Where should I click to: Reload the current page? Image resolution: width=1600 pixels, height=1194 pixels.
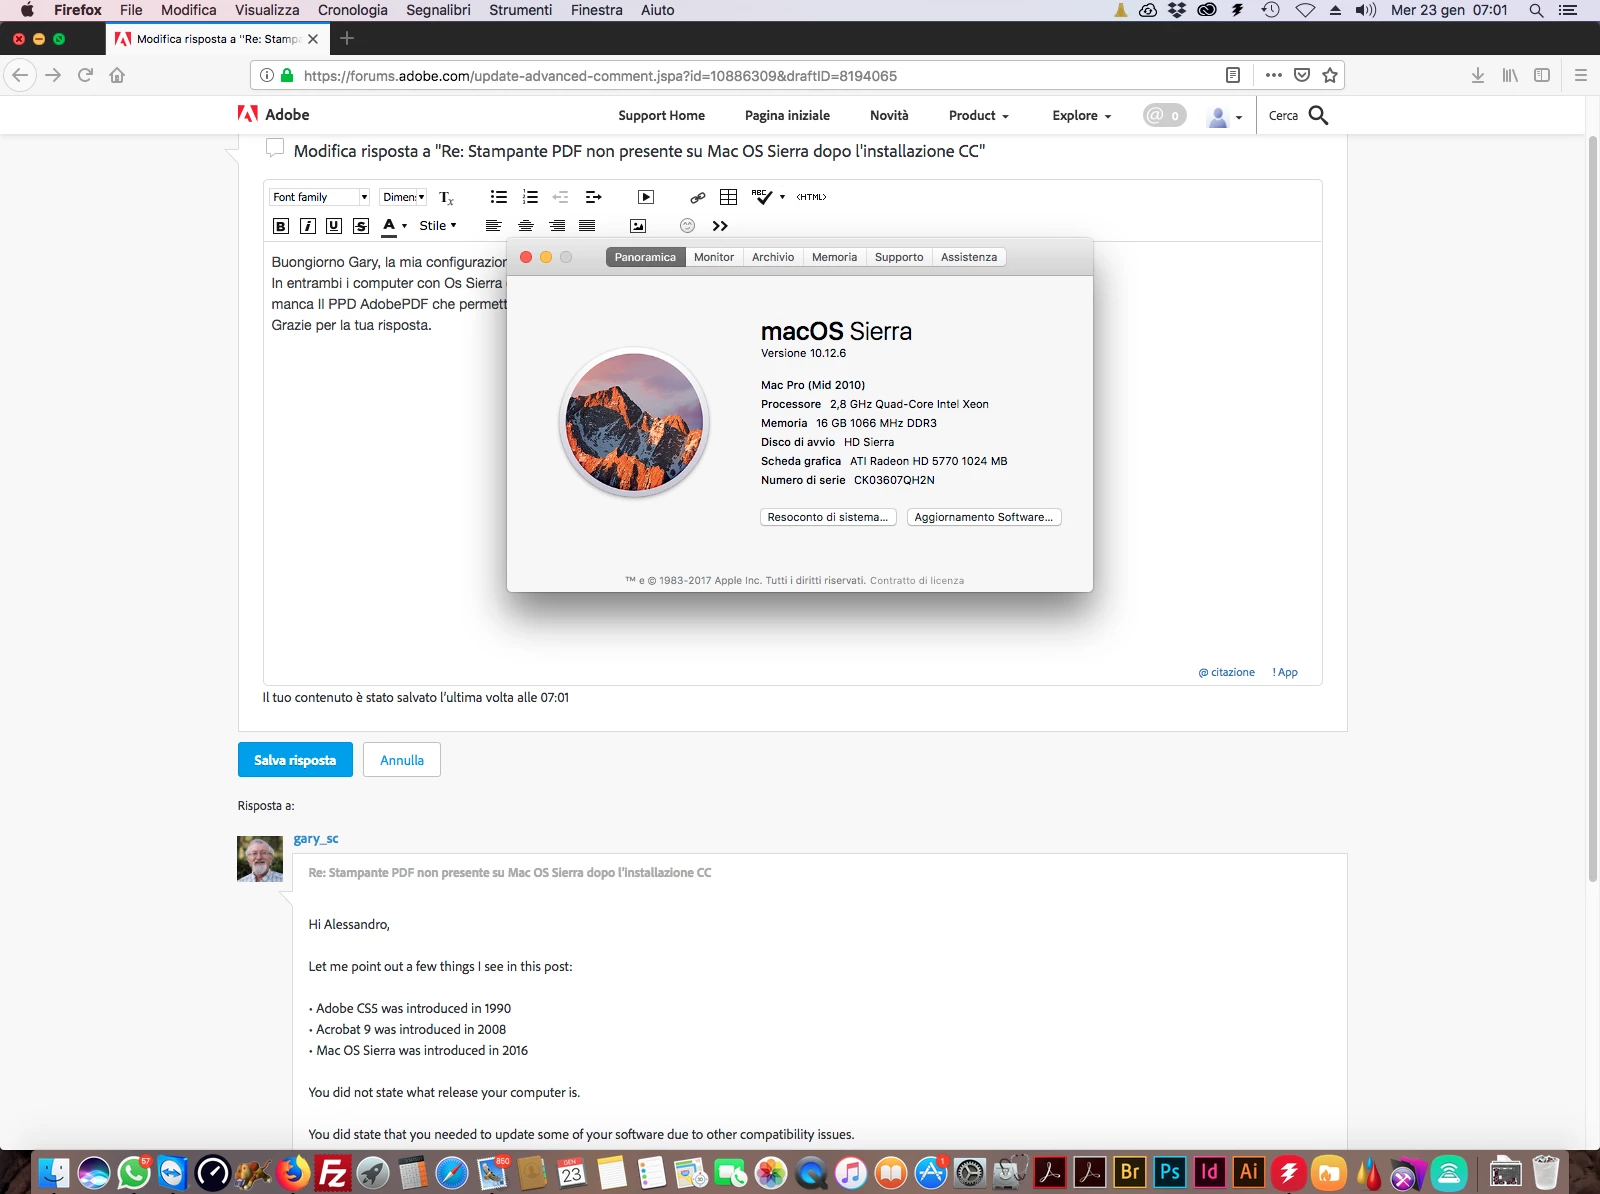pos(86,75)
